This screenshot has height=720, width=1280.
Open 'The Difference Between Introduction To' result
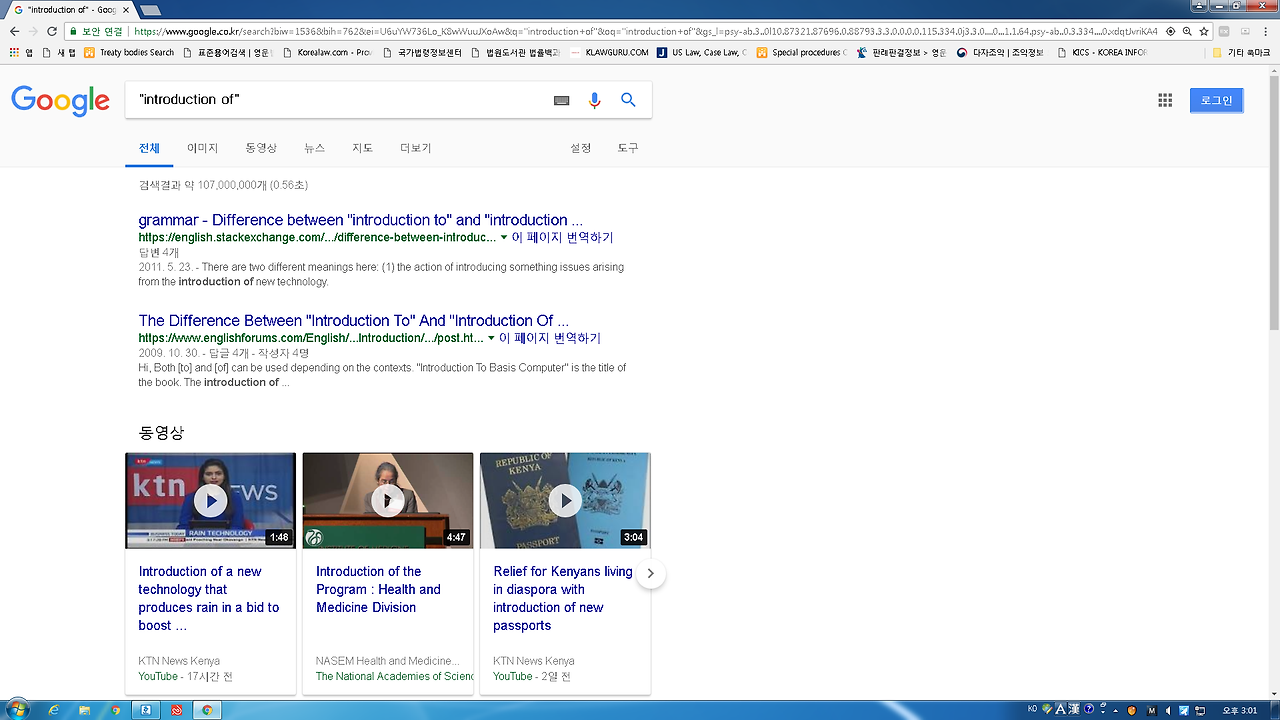pos(353,321)
